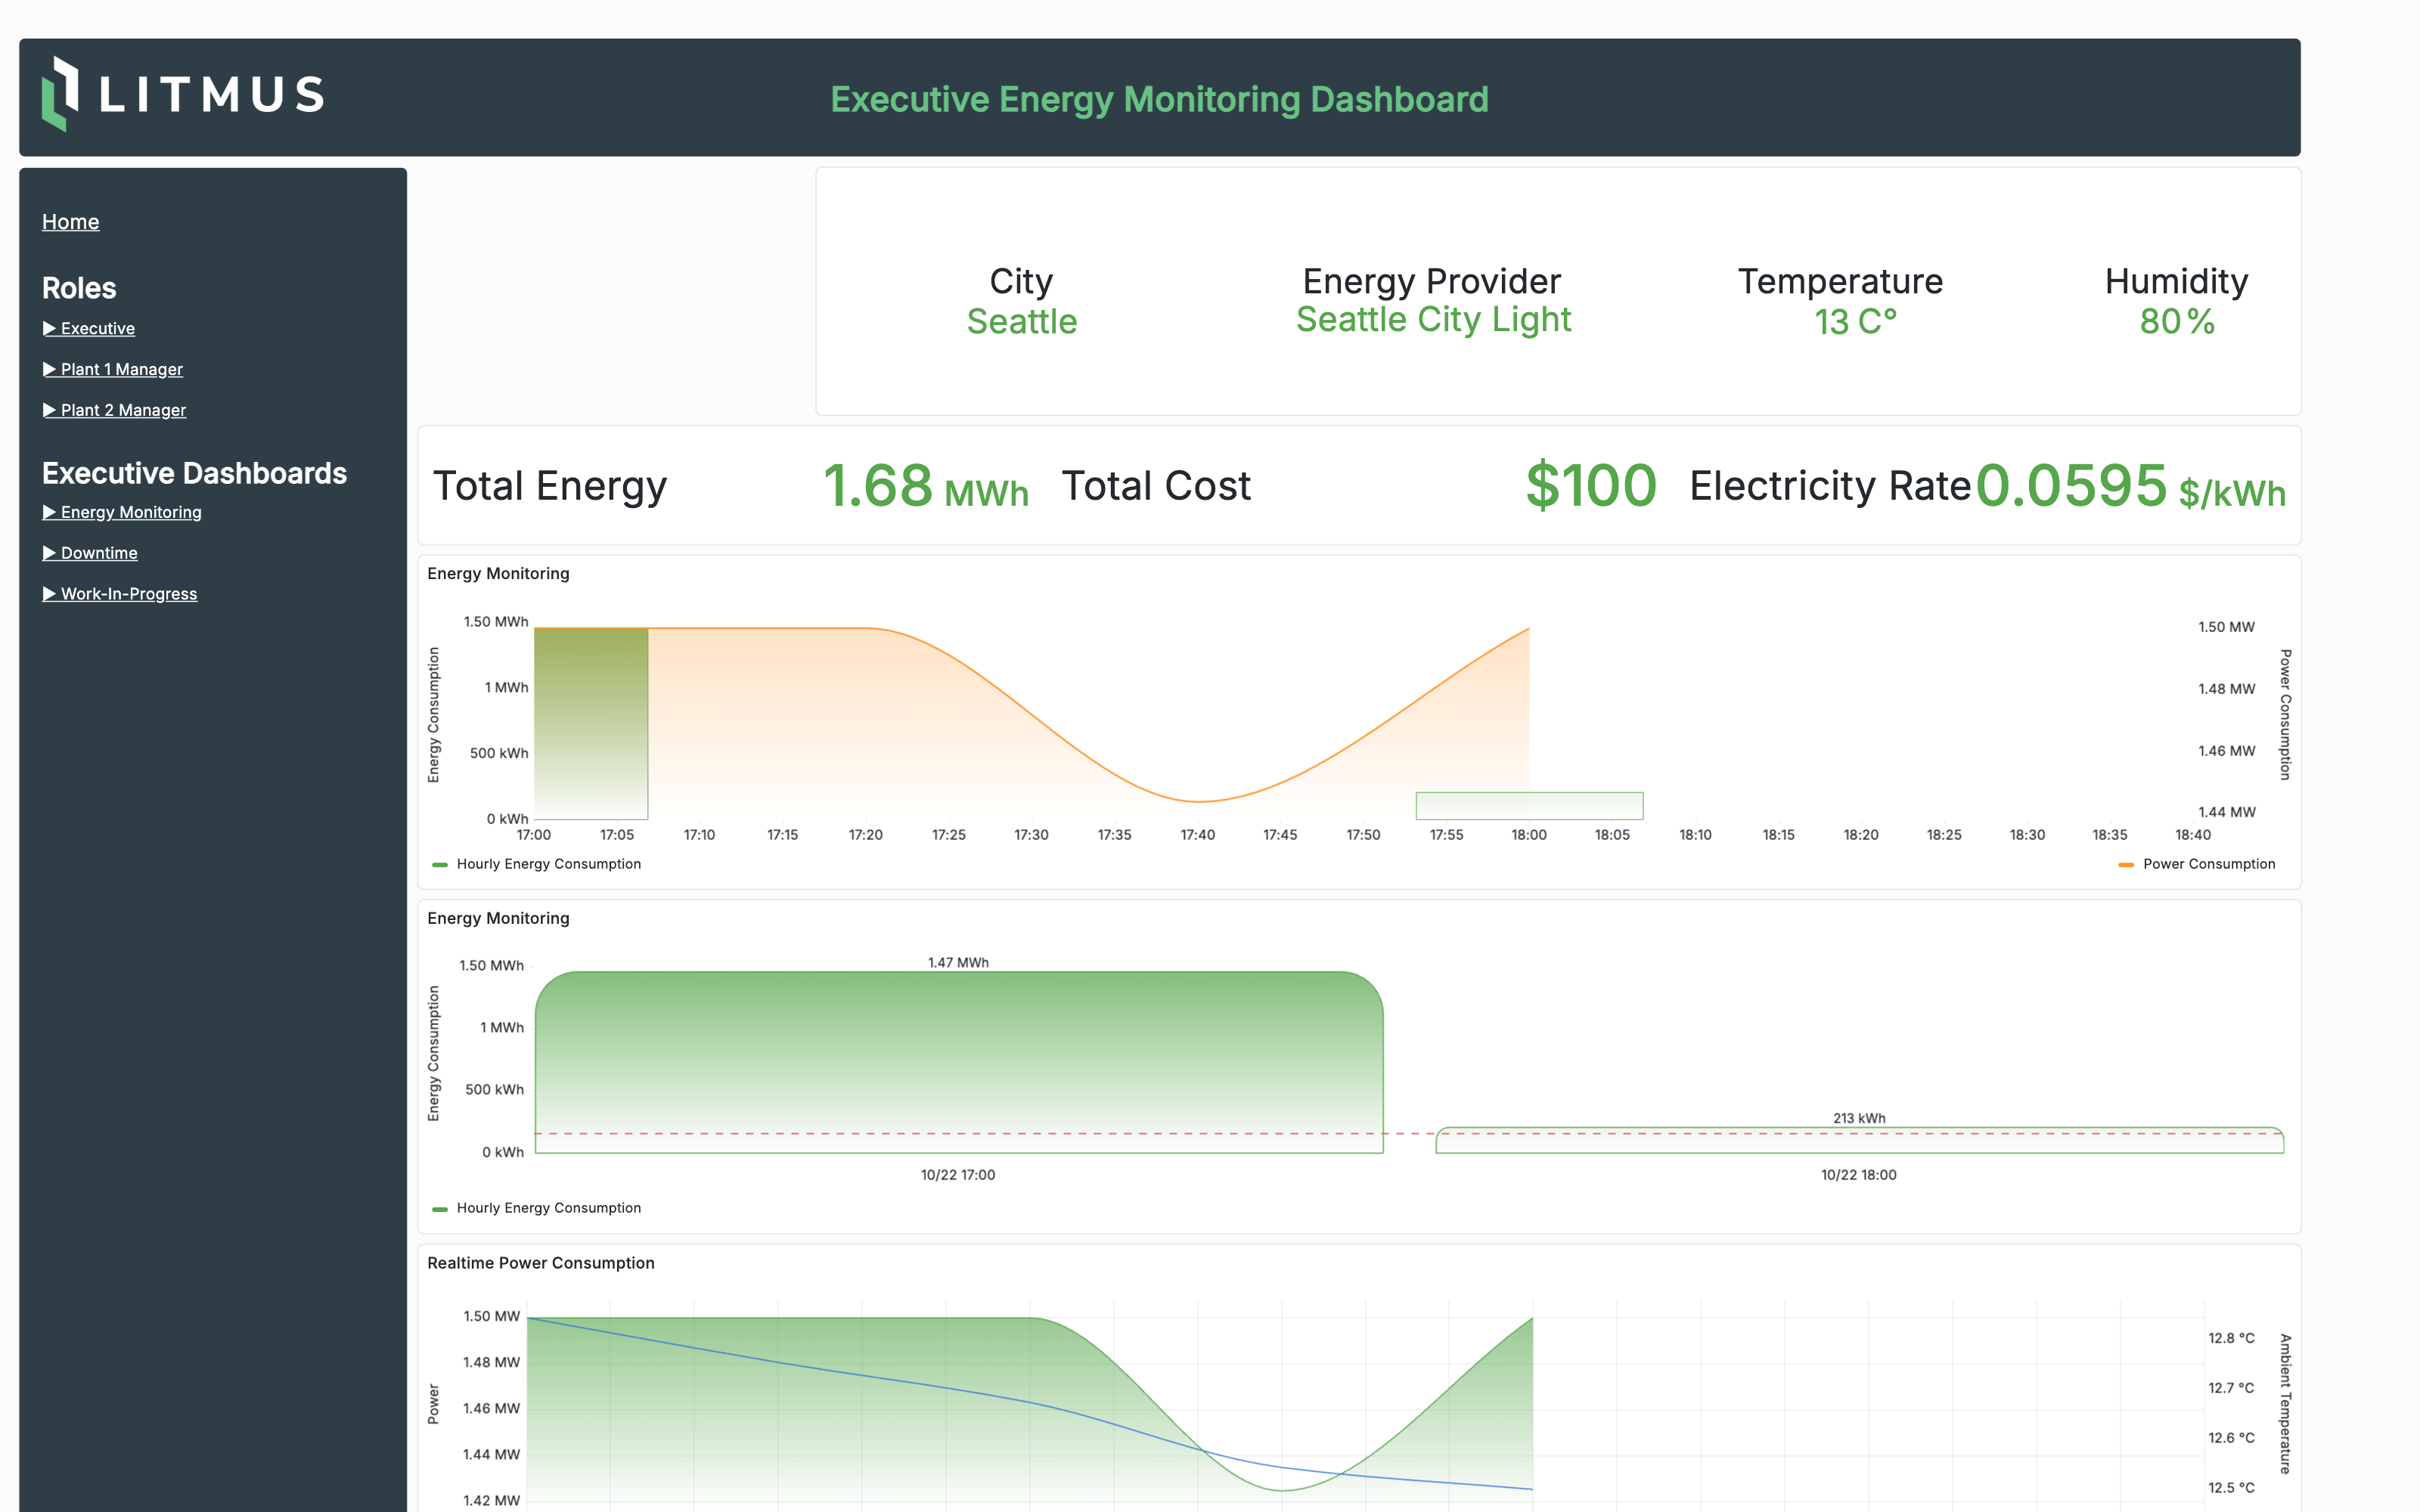
Task: Click the triangle arrow beside Downtime
Action: [49, 553]
